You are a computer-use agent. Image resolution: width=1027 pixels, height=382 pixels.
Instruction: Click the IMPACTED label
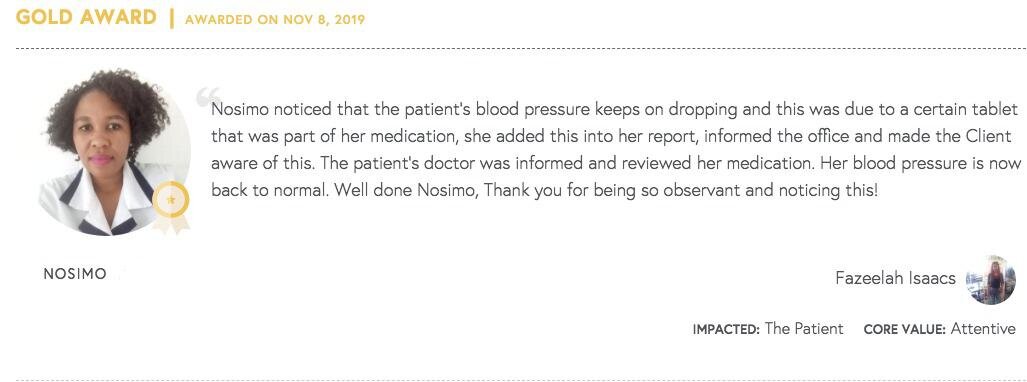[x=726, y=330]
